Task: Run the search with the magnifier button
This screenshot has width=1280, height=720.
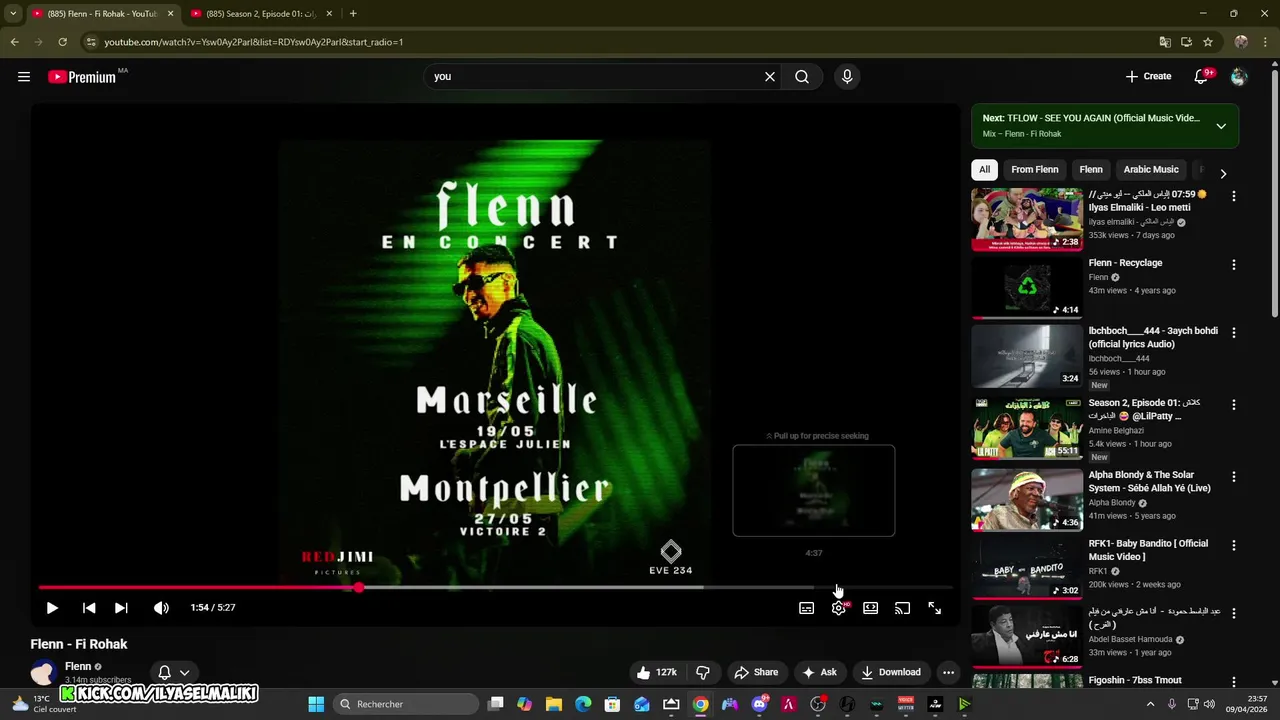Action: (802, 76)
